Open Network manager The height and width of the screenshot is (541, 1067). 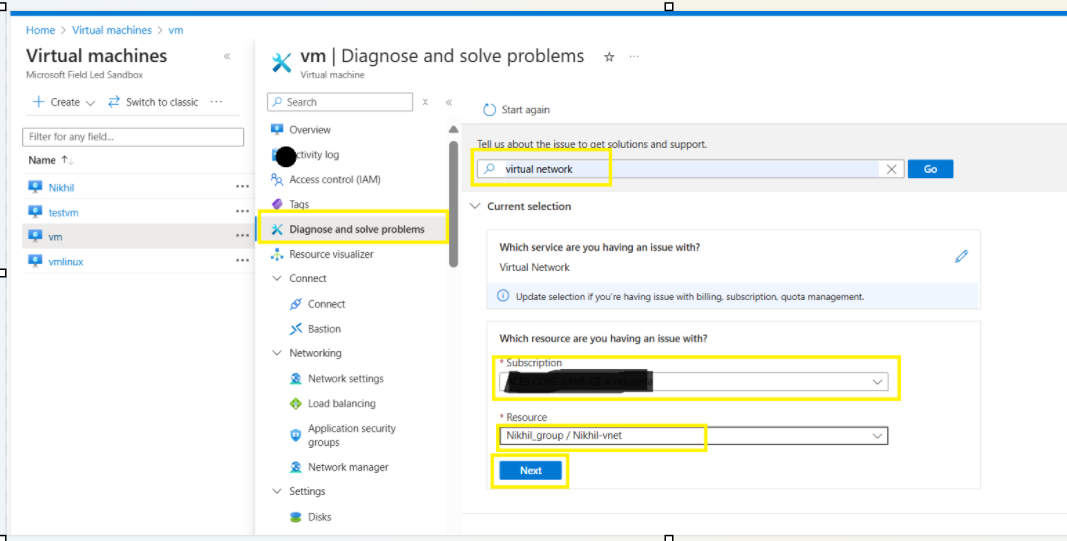coord(348,467)
